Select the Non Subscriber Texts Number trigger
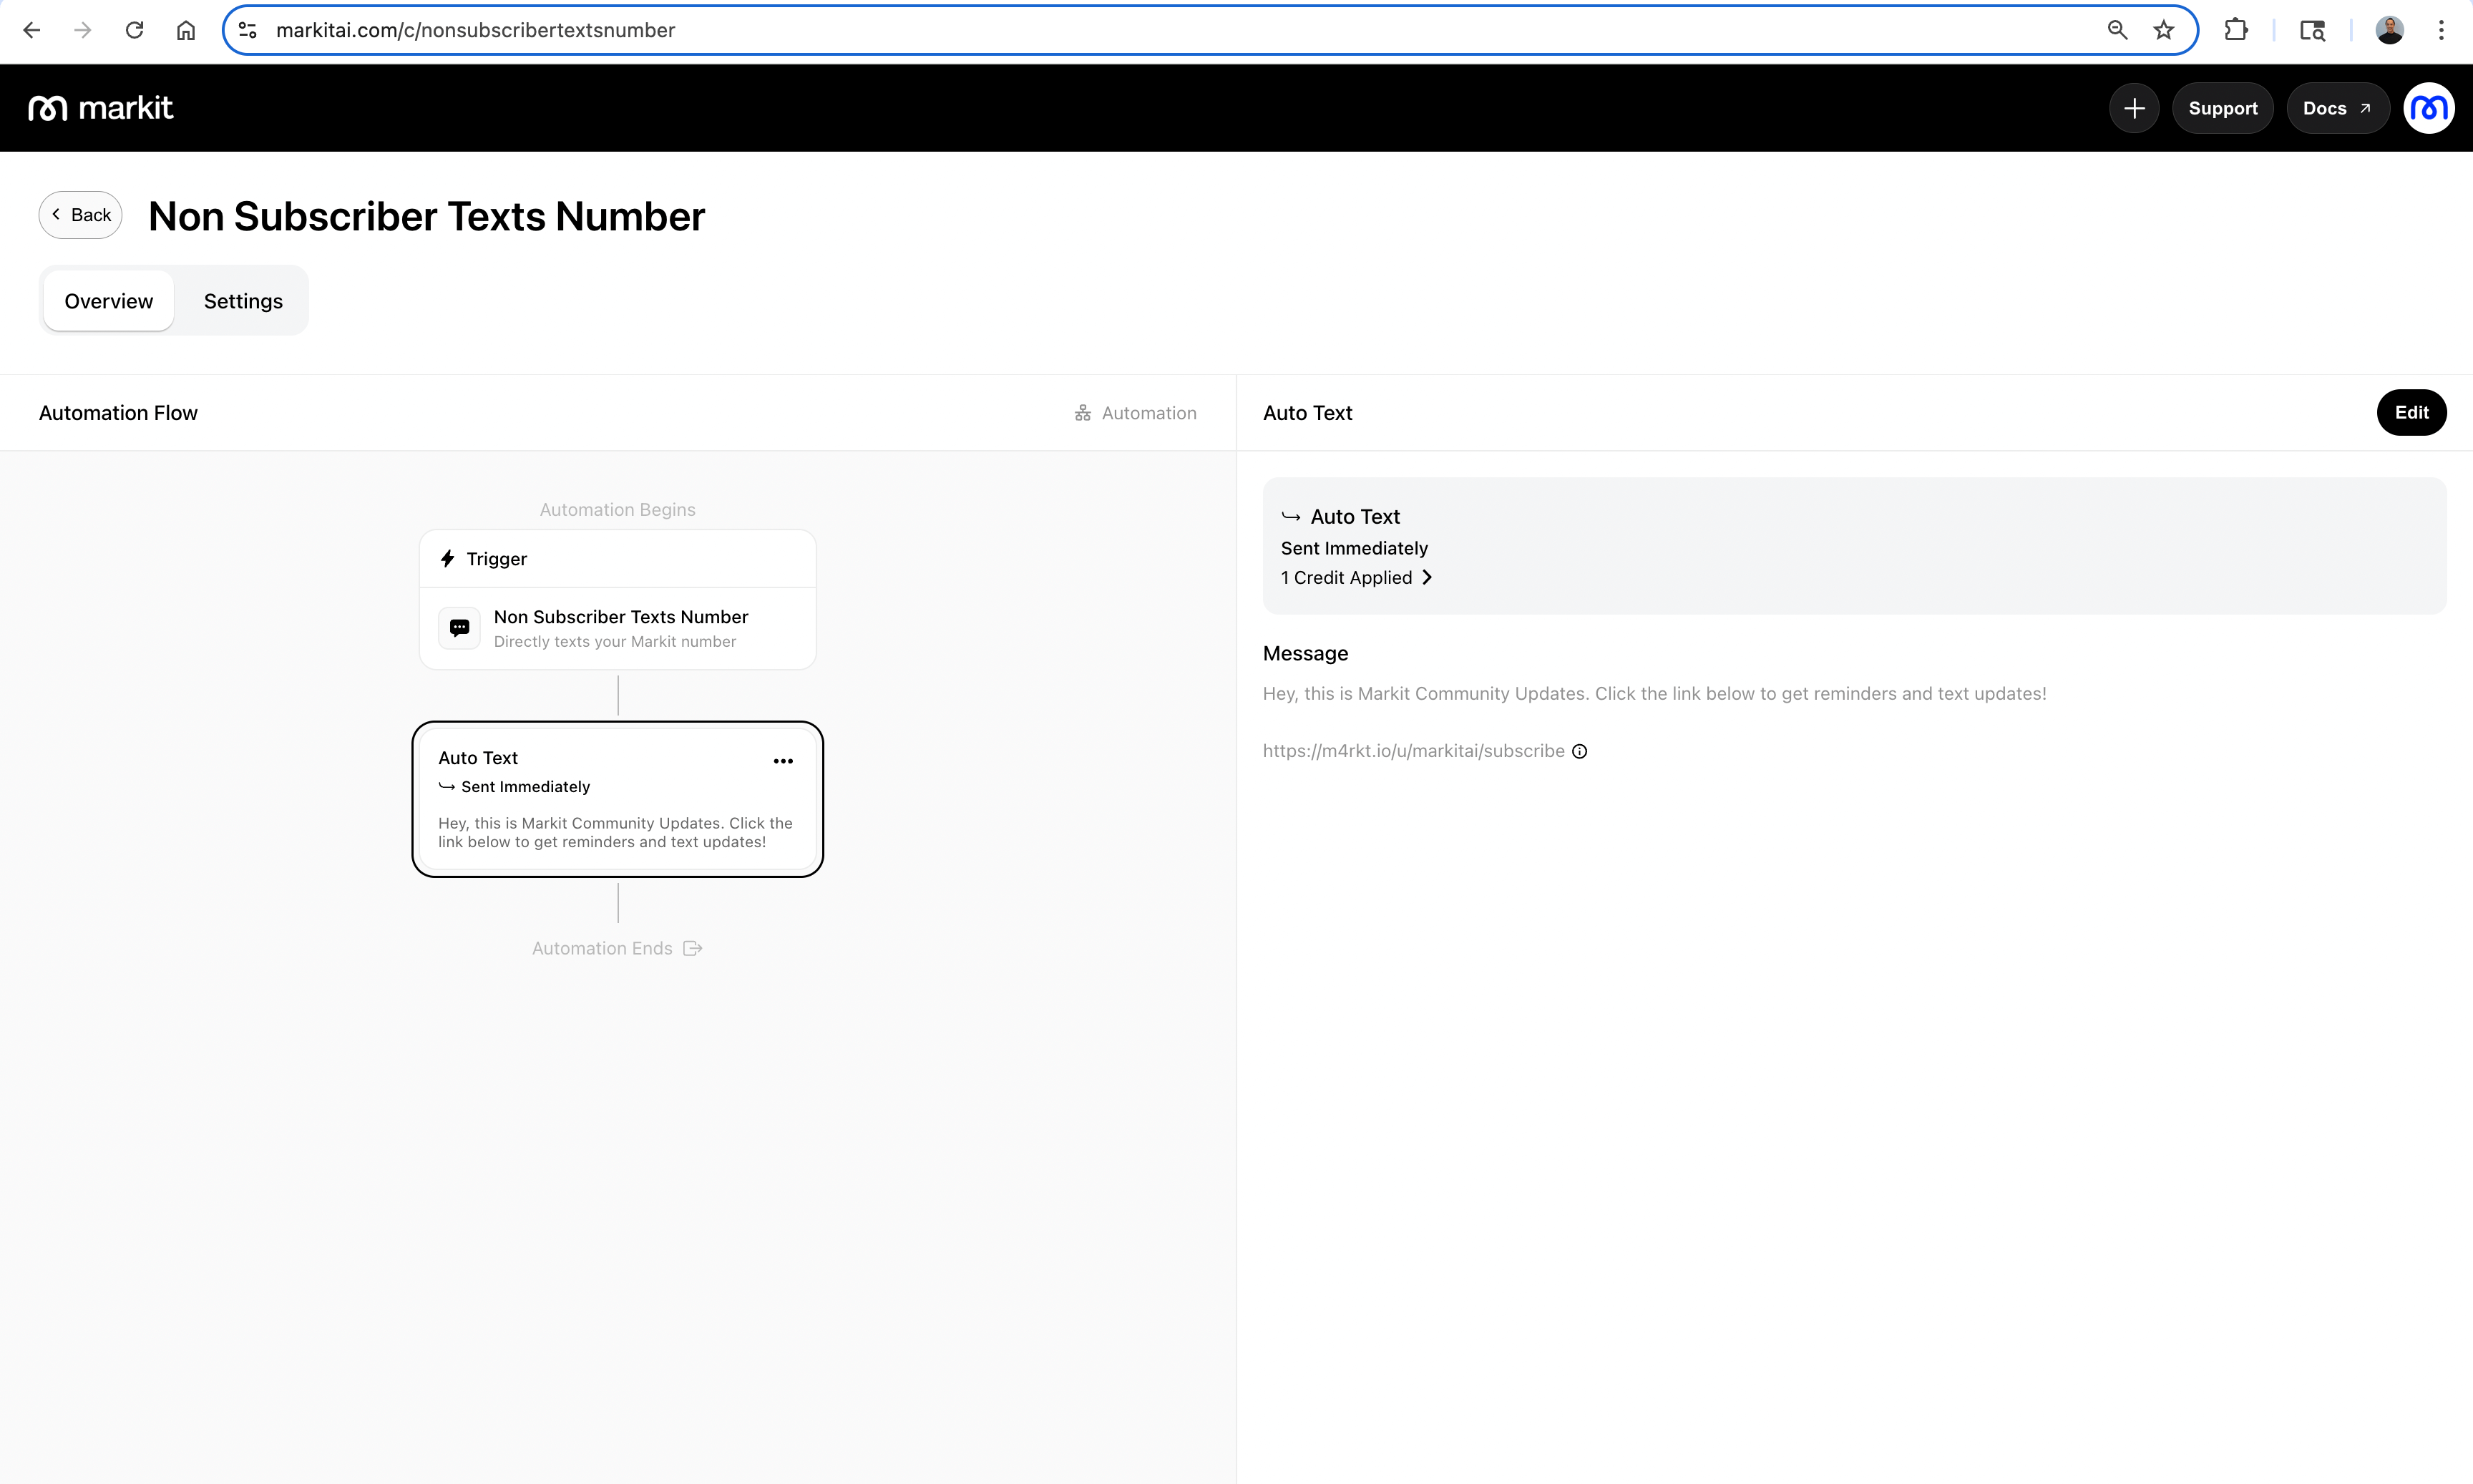 618,628
